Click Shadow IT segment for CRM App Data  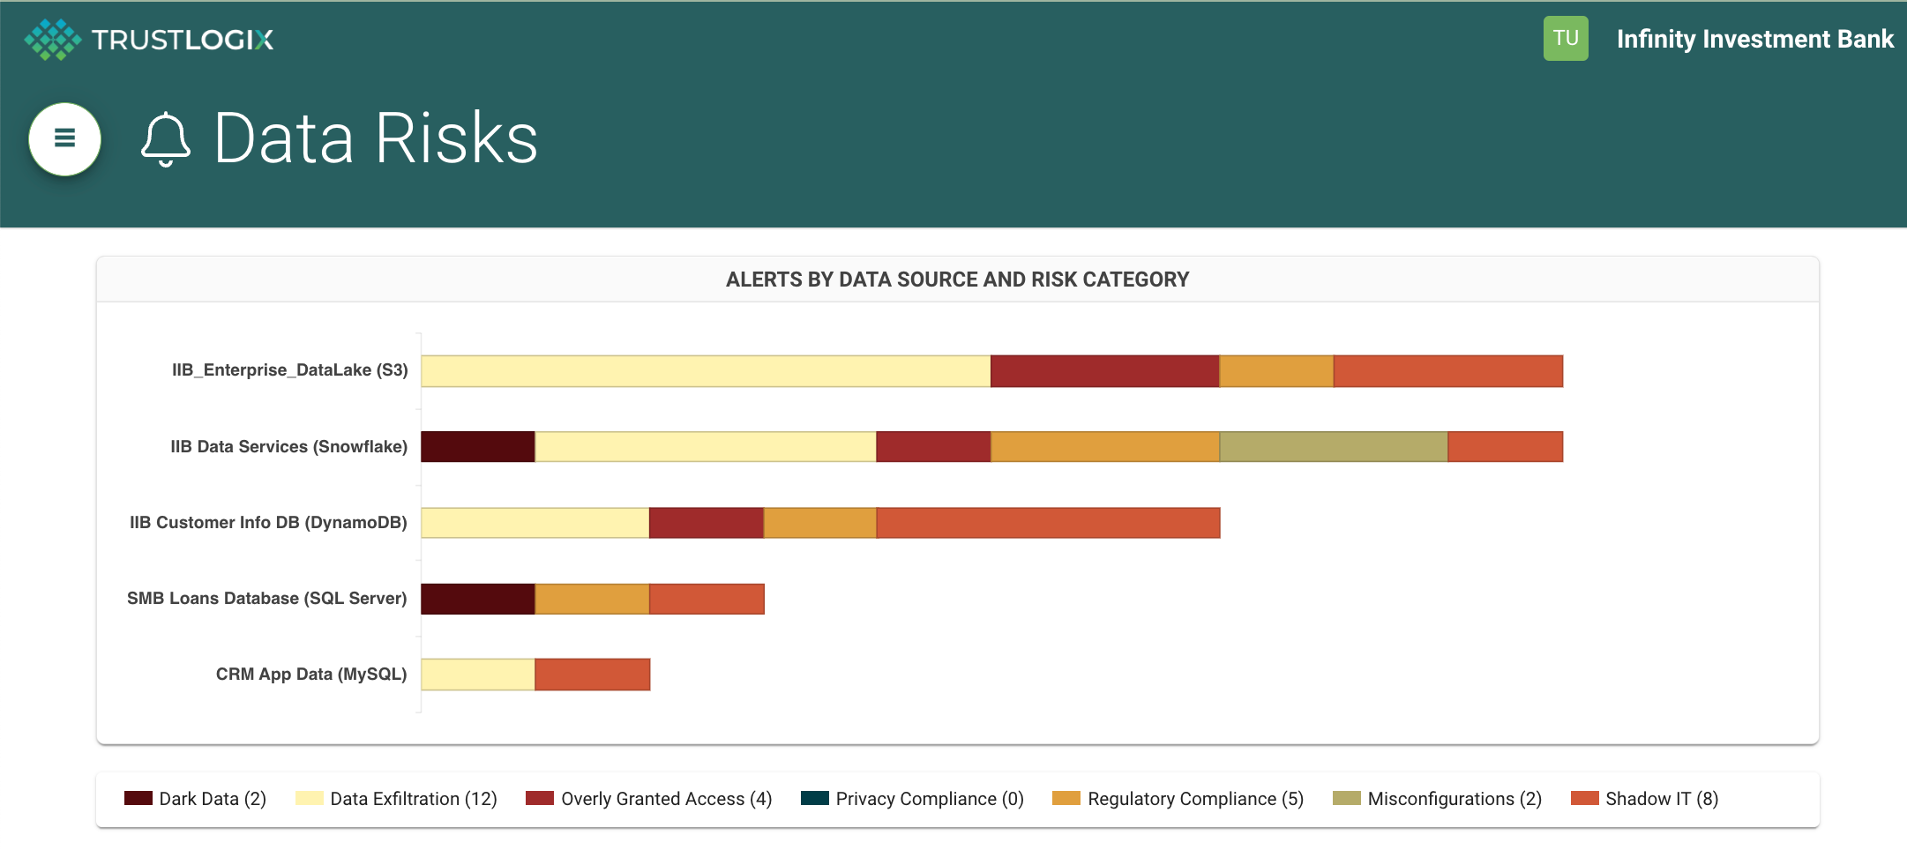[x=592, y=675]
